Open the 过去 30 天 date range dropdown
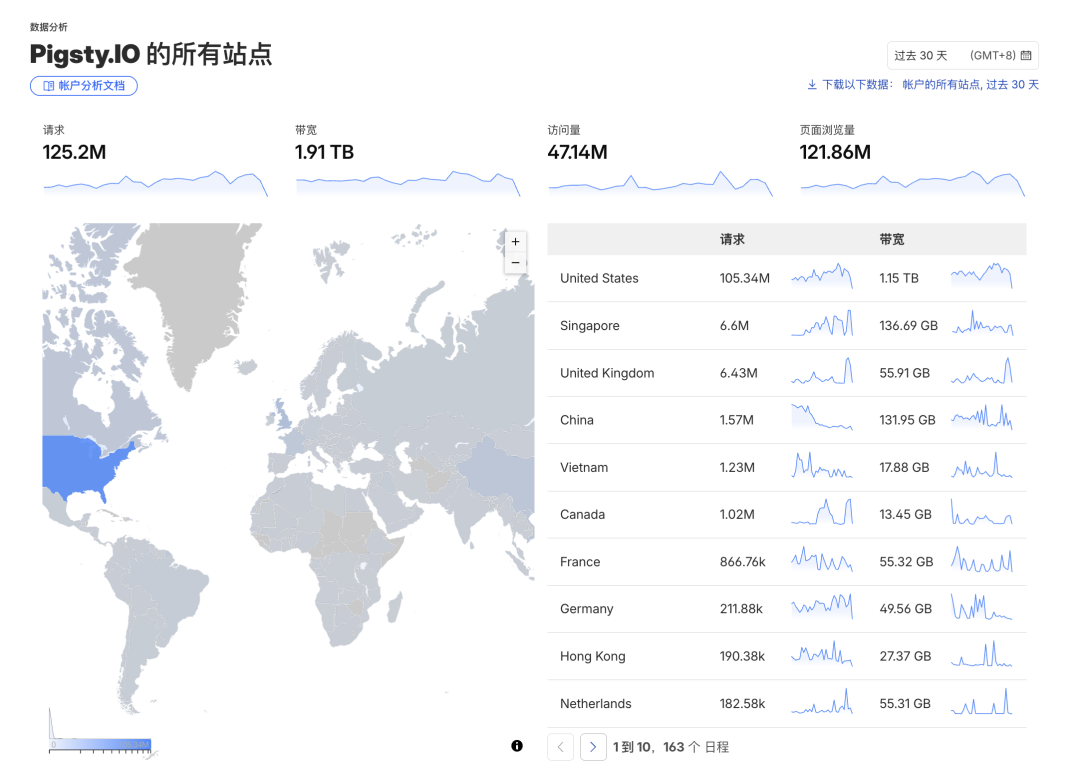1080x774 pixels. pyautogui.click(x=962, y=56)
